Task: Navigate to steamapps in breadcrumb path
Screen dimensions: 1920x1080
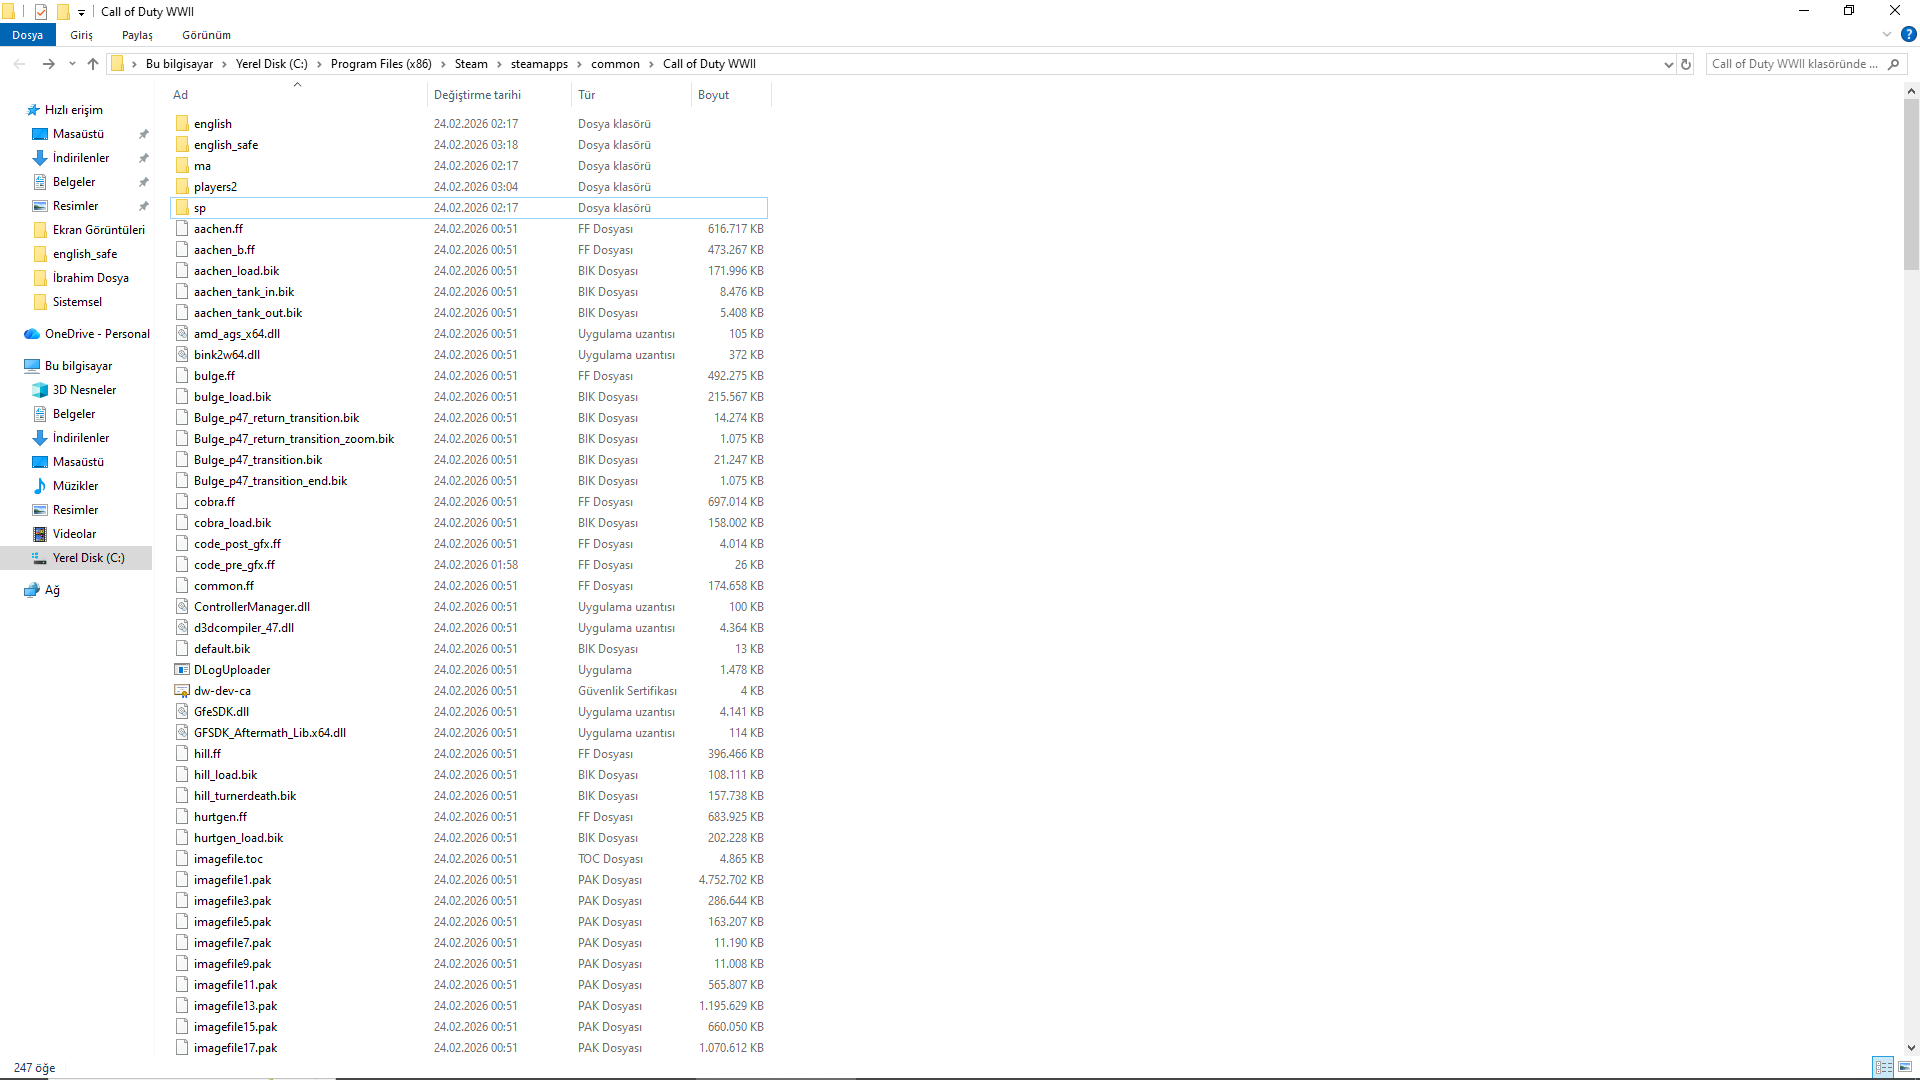Action: click(539, 64)
